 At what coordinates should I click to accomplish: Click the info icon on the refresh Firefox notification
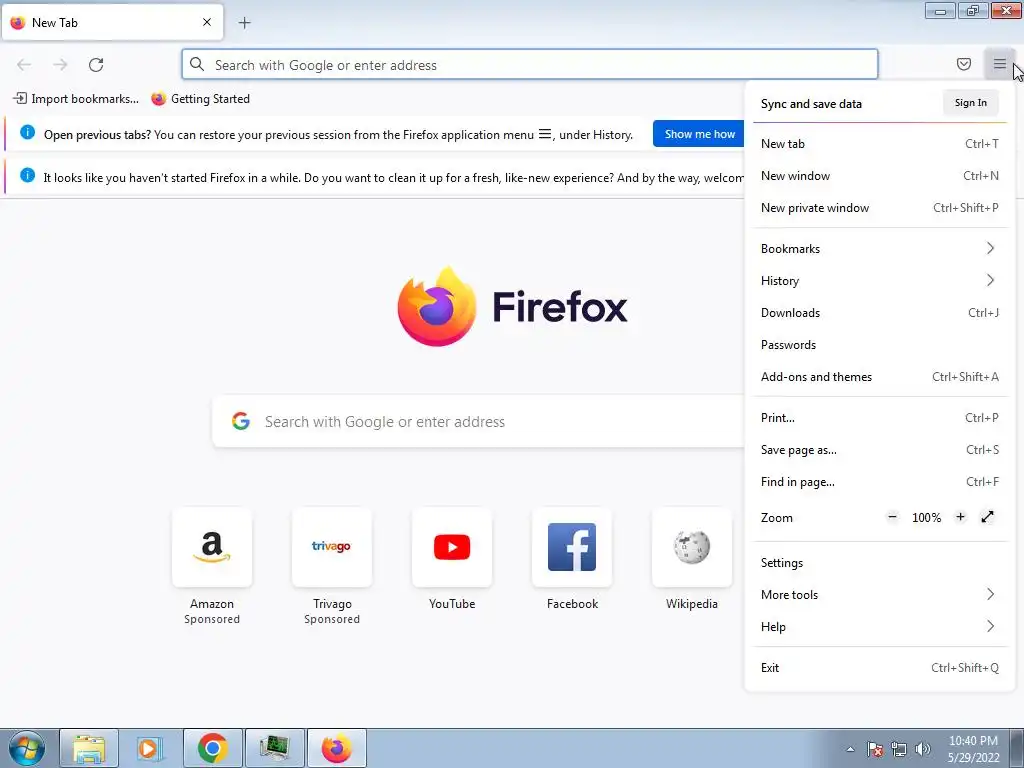27,175
